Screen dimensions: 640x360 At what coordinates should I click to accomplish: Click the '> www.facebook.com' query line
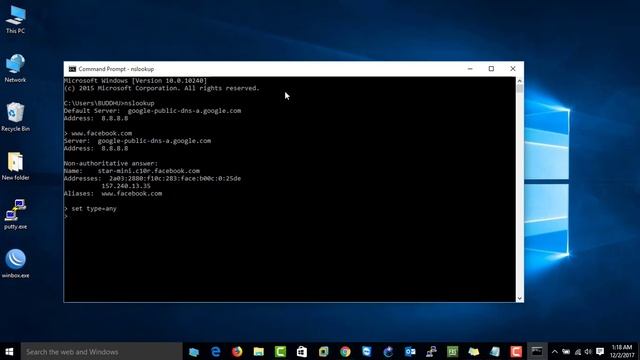click(x=98, y=133)
